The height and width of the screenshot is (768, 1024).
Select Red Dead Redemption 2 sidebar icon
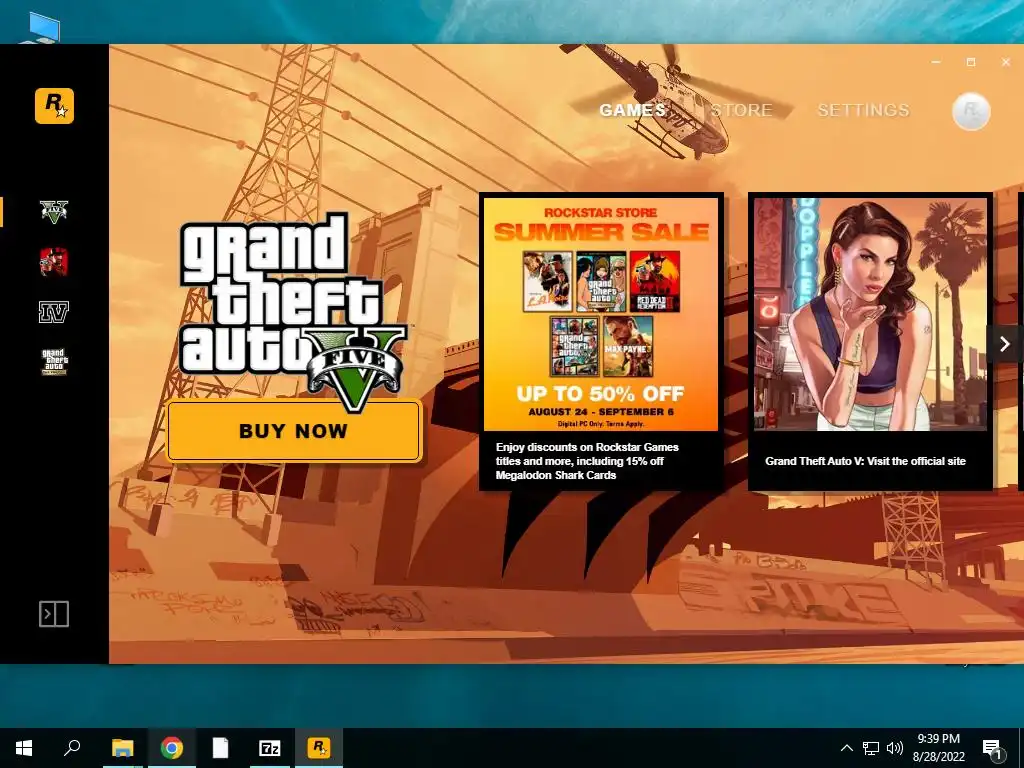pos(54,262)
